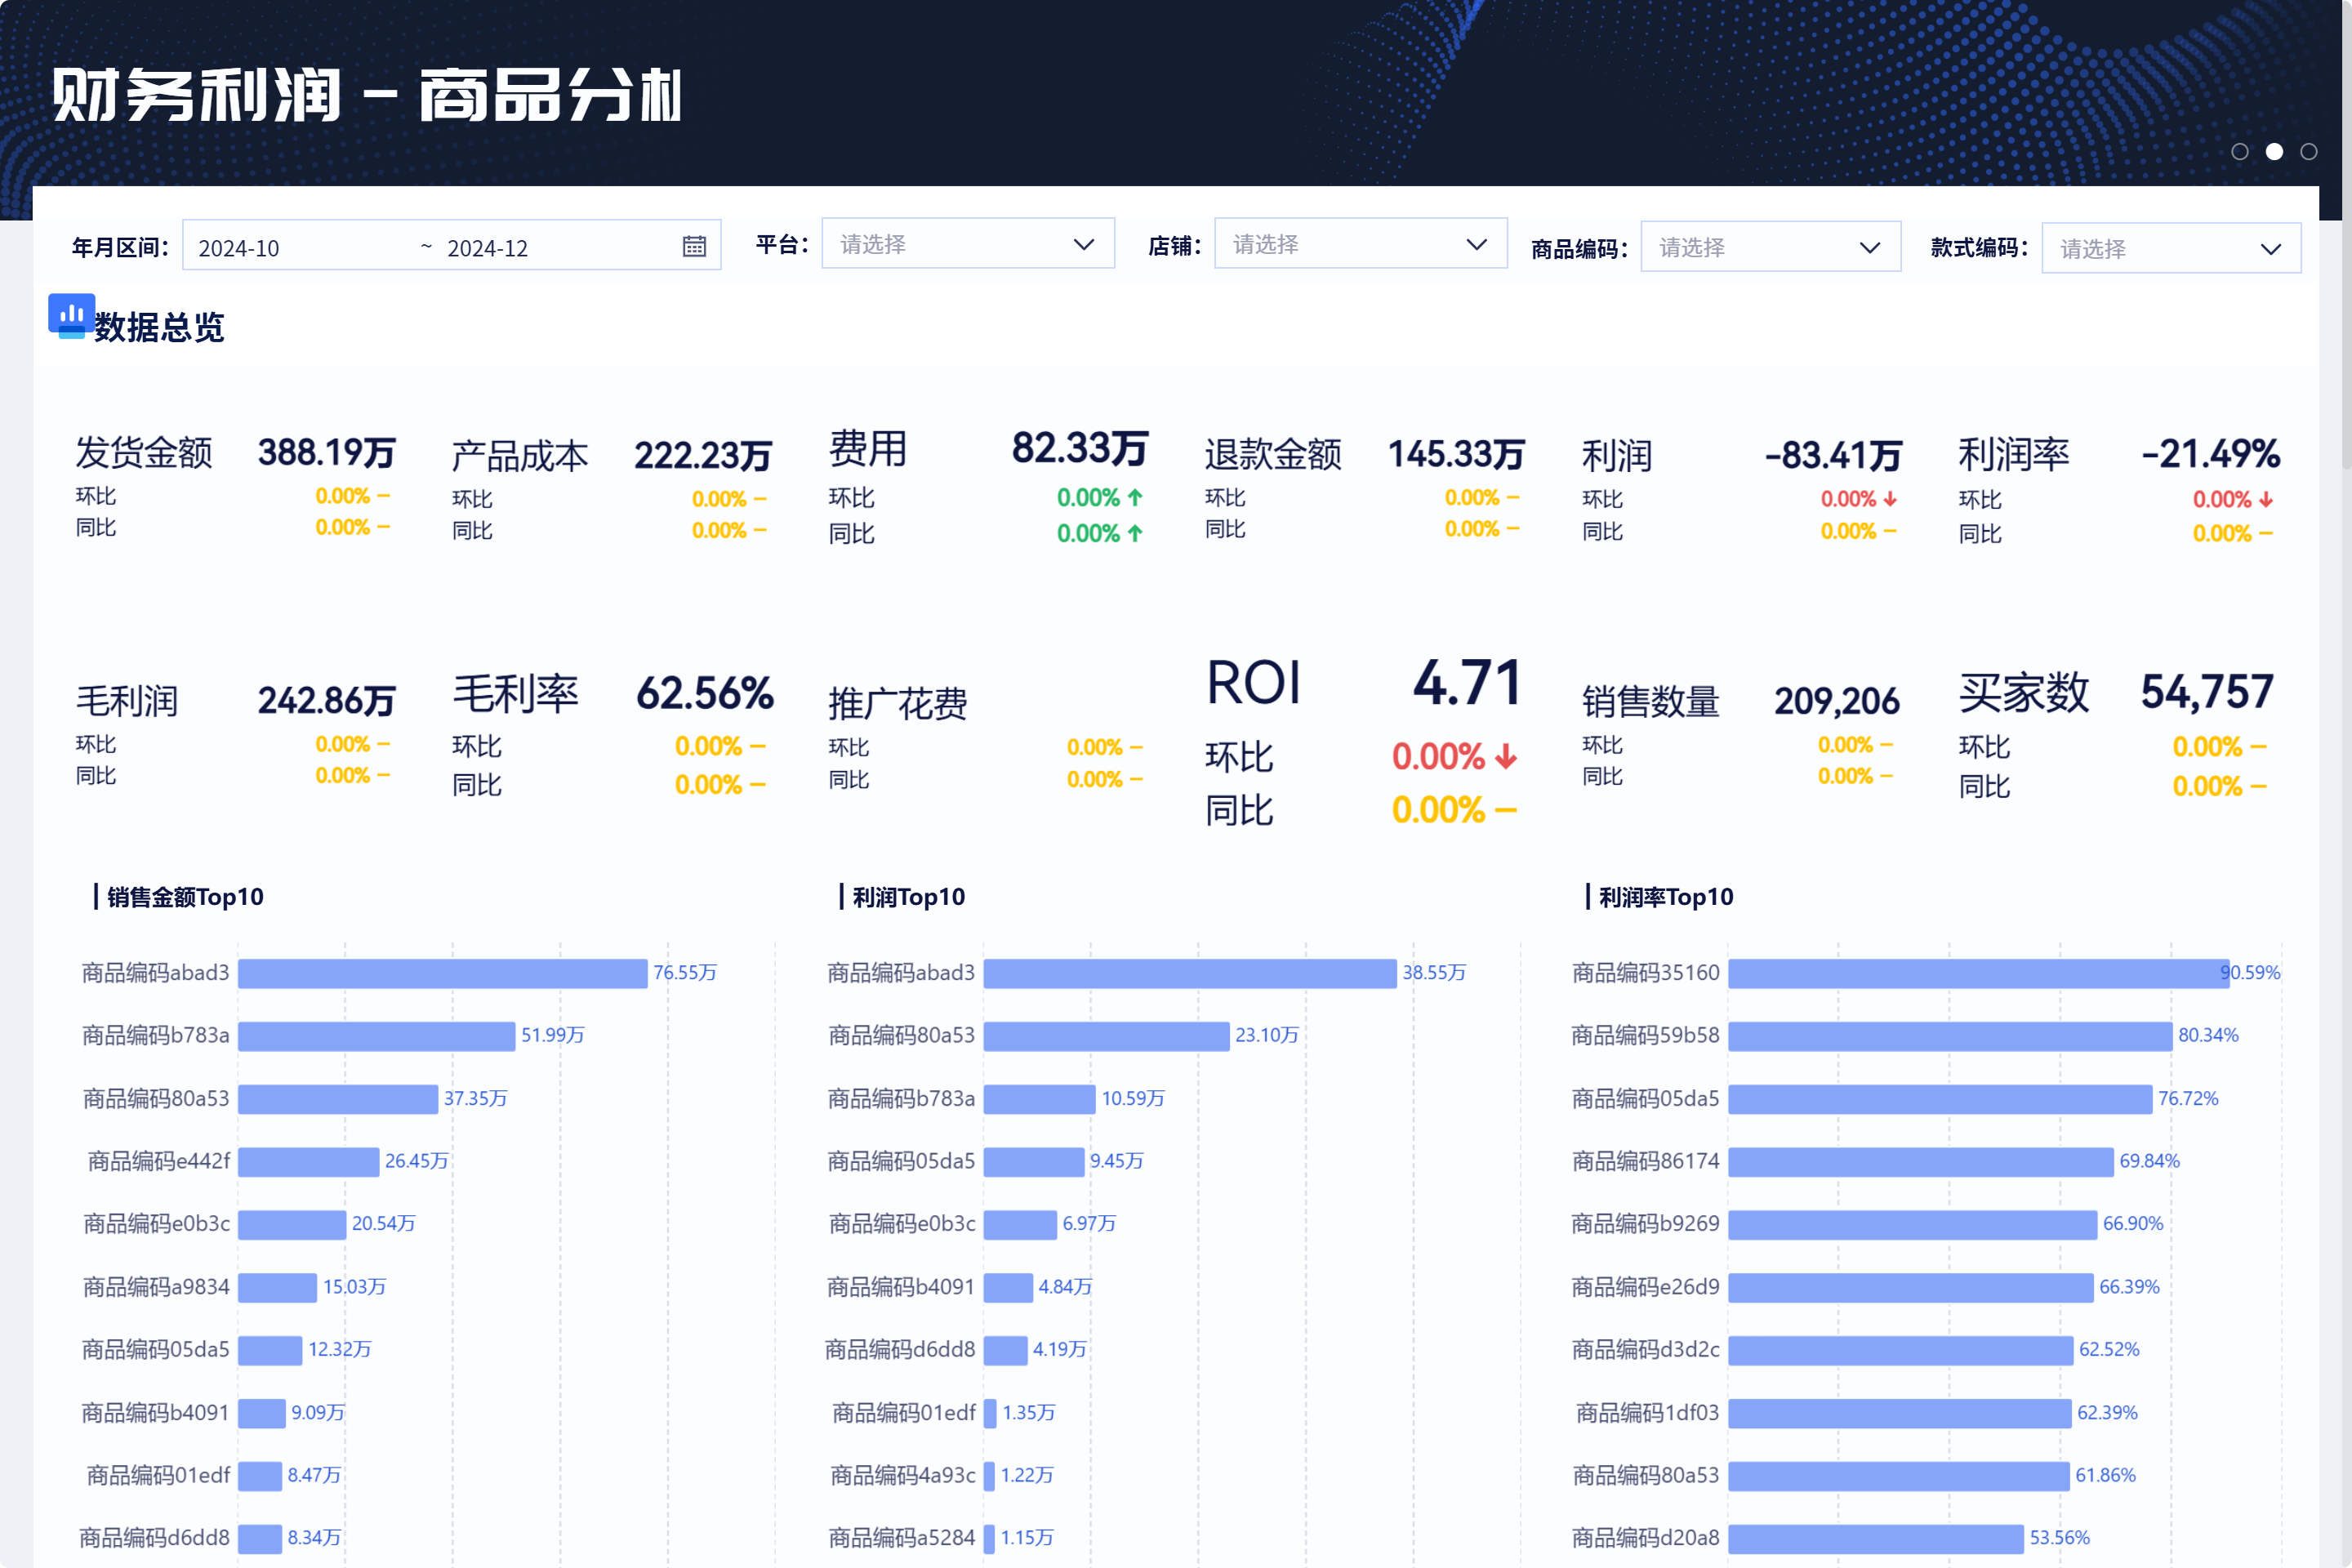Click the value label 6.97万 in the profit chart
The width and height of the screenshot is (2352, 1568).
(1089, 1224)
